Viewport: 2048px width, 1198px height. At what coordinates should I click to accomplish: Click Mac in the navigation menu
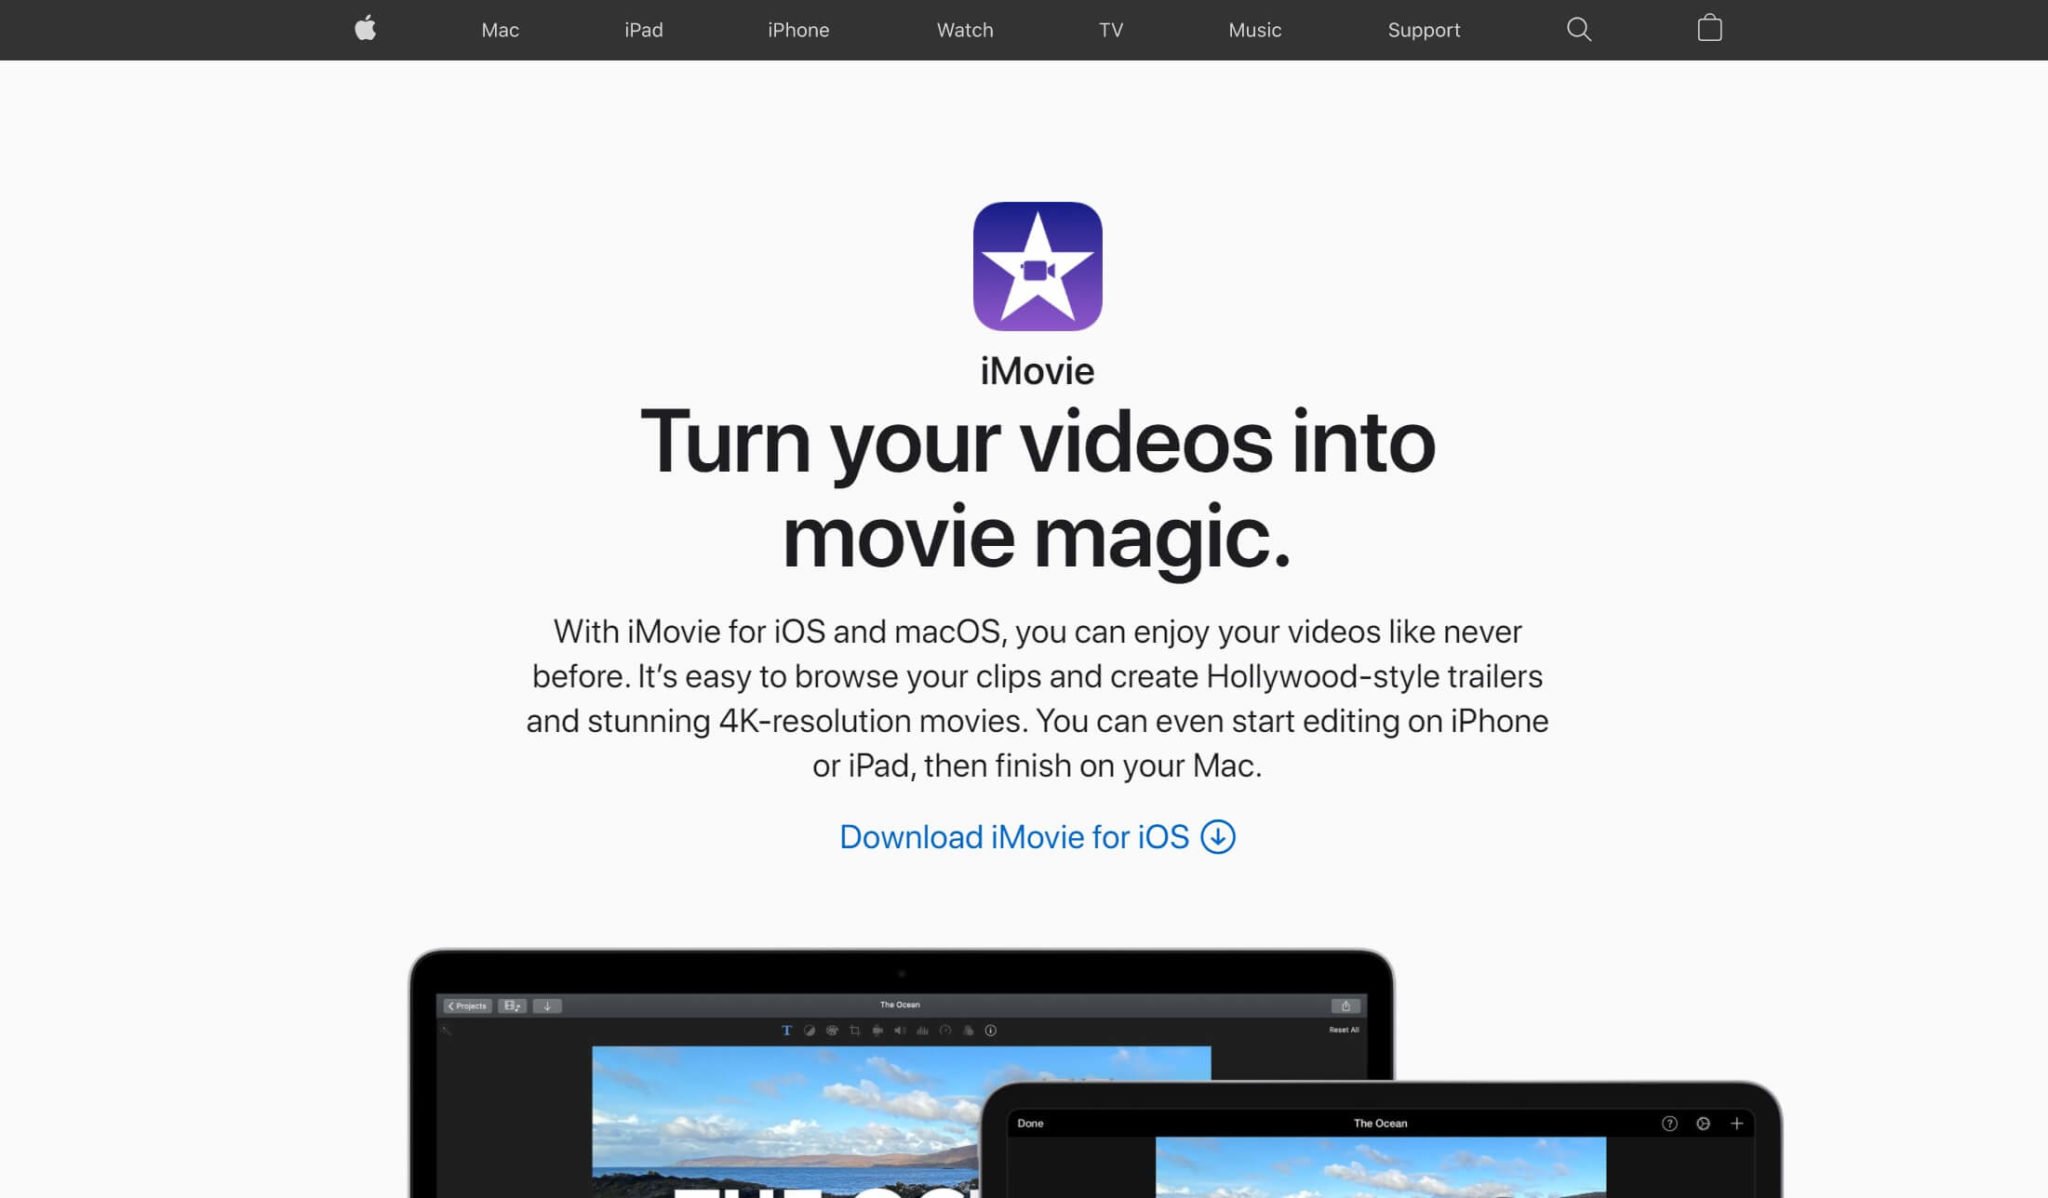click(499, 29)
